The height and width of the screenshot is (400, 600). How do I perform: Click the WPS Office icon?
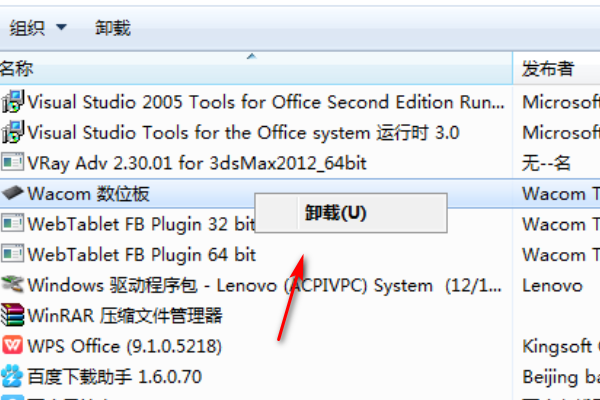pyautogui.click(x=13, y=346)
